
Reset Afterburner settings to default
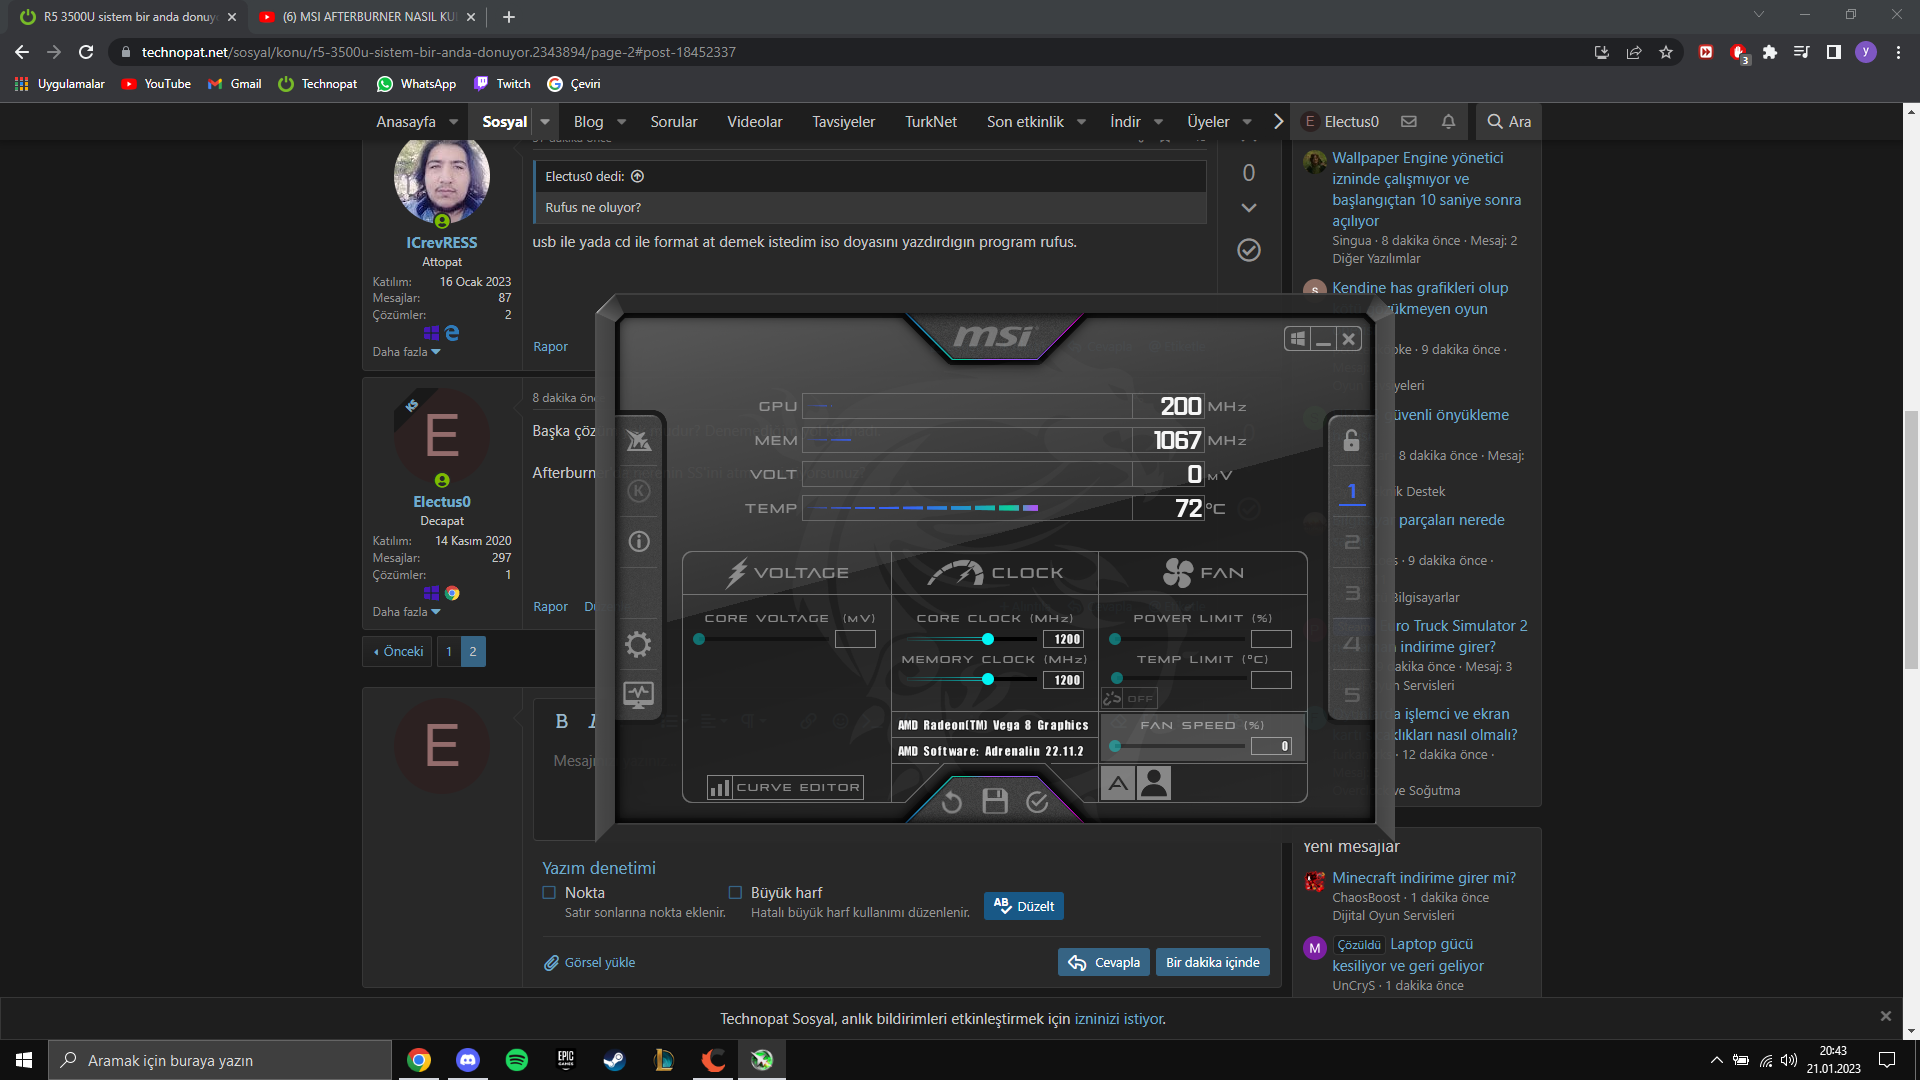point(951,802)
